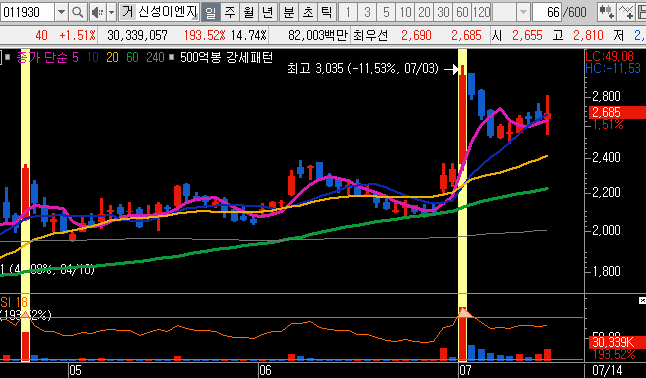Click the volume value 30,339,057
Screen dimensions: 646x378
coord(137,35)
